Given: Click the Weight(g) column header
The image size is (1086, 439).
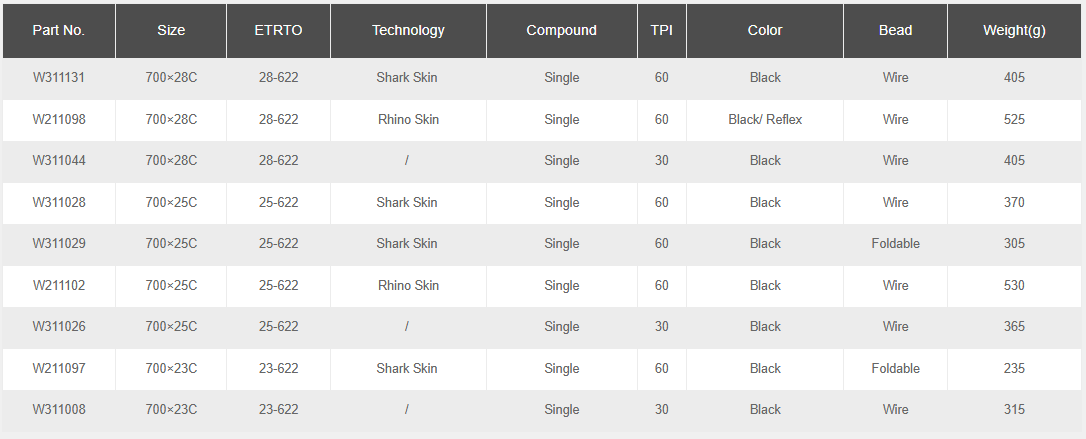Looking at the screenshot, I should coord(1014,30).
